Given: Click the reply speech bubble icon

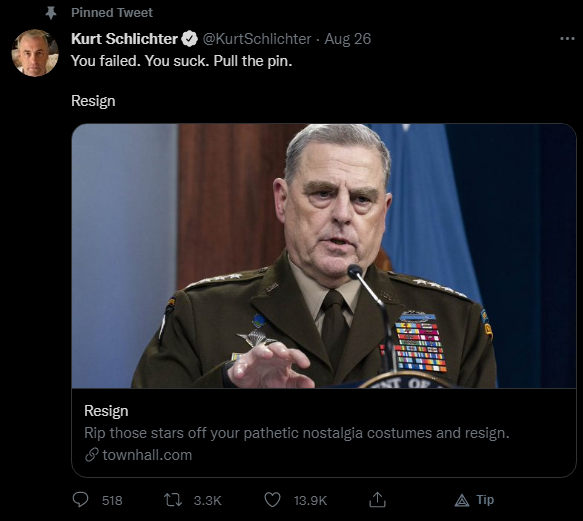Looking at the screenshot, I should [80, 499].
